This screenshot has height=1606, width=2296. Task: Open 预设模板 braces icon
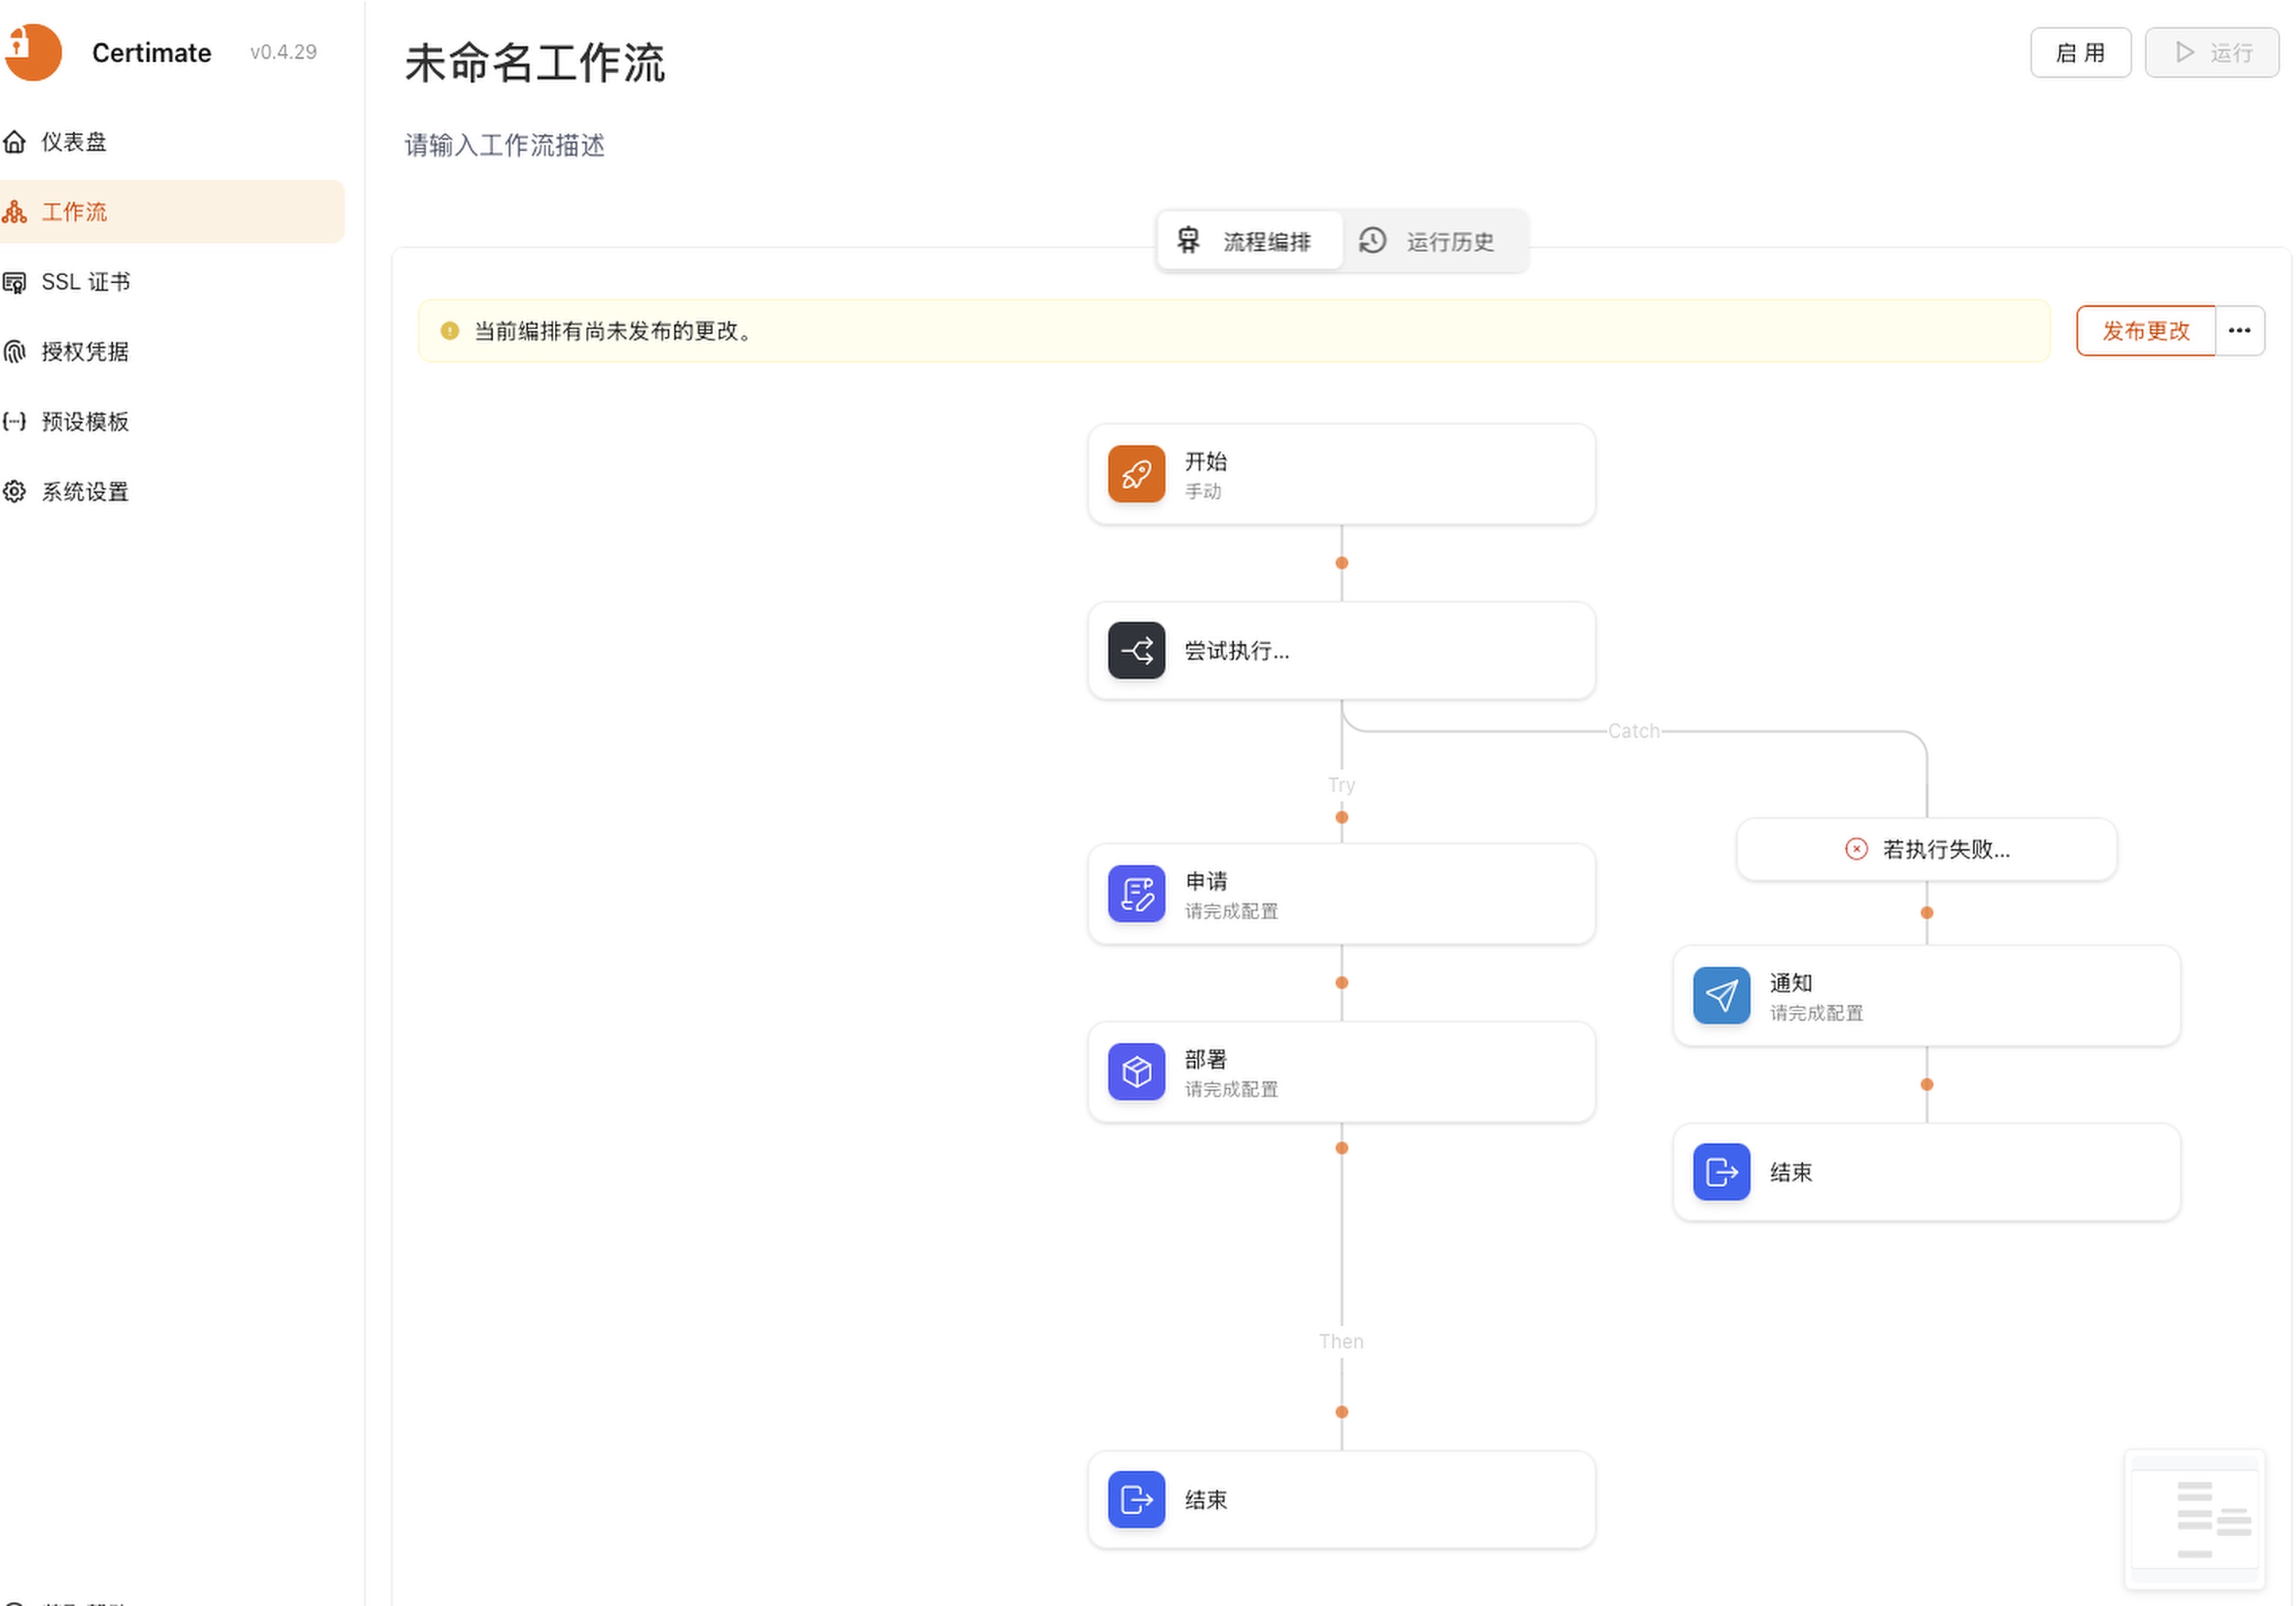(14, 422)
